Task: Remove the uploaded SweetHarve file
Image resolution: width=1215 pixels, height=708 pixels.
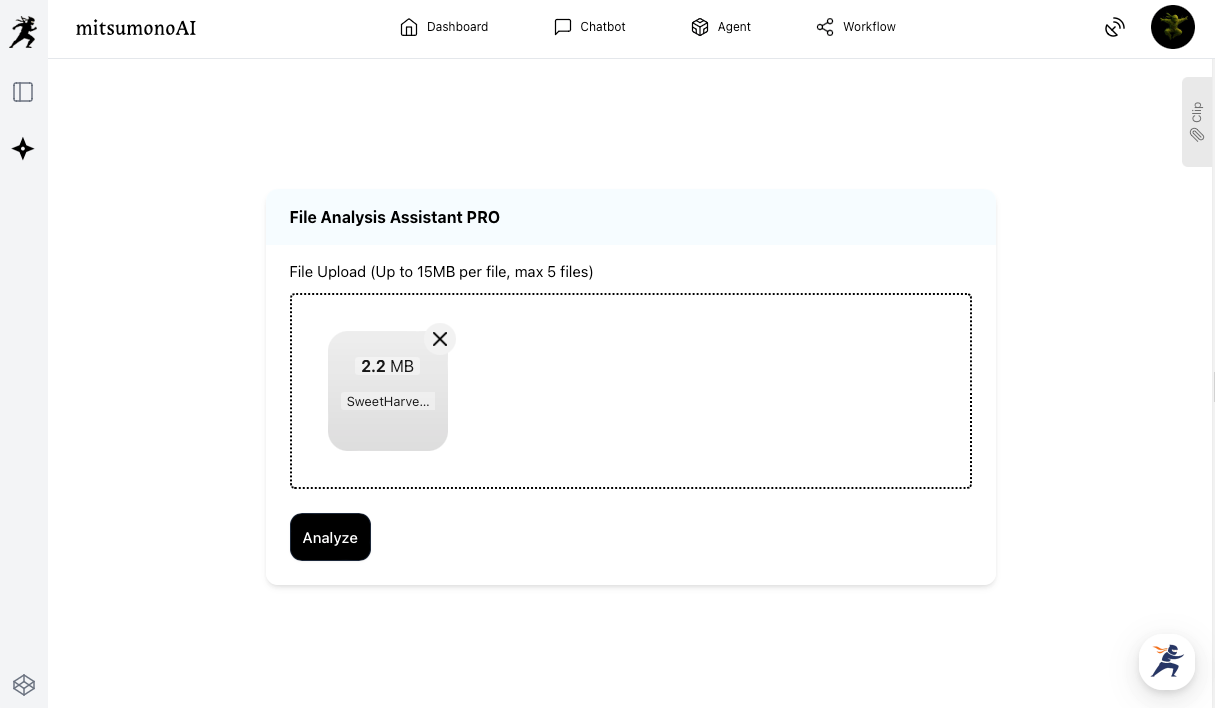Action: tap(439, 339)
